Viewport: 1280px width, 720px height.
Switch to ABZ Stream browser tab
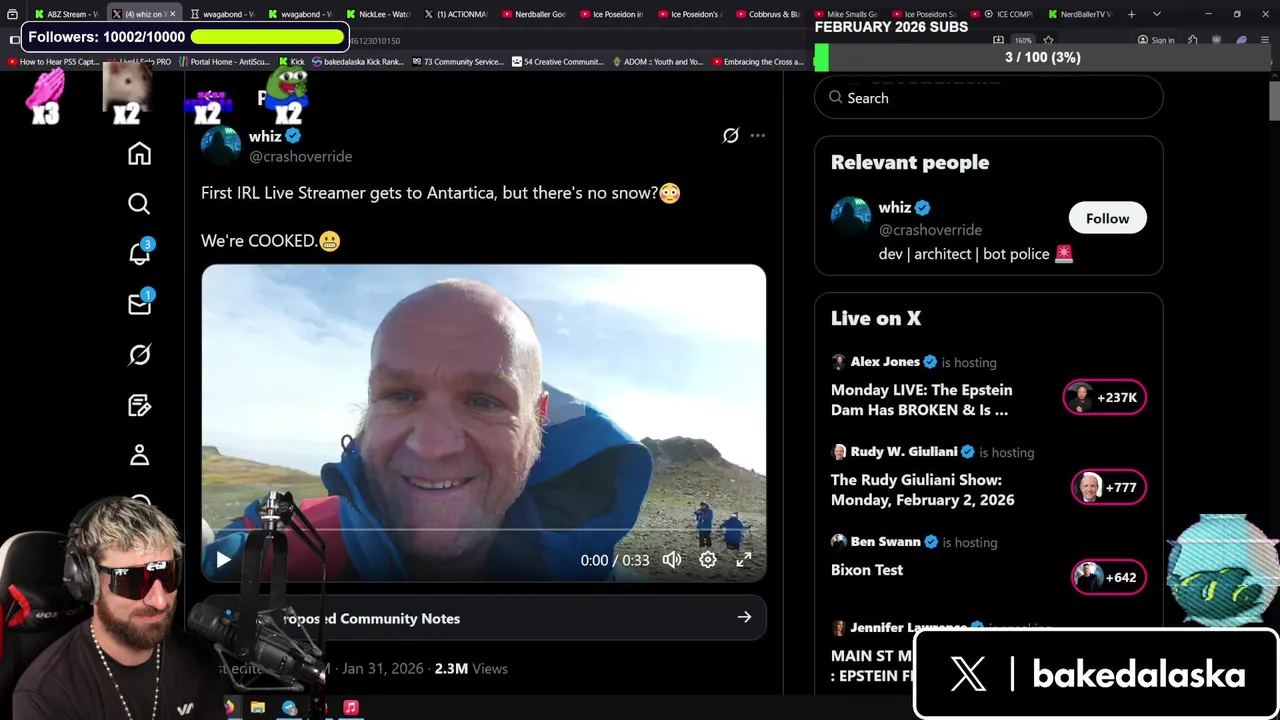[x=67, y=14]
